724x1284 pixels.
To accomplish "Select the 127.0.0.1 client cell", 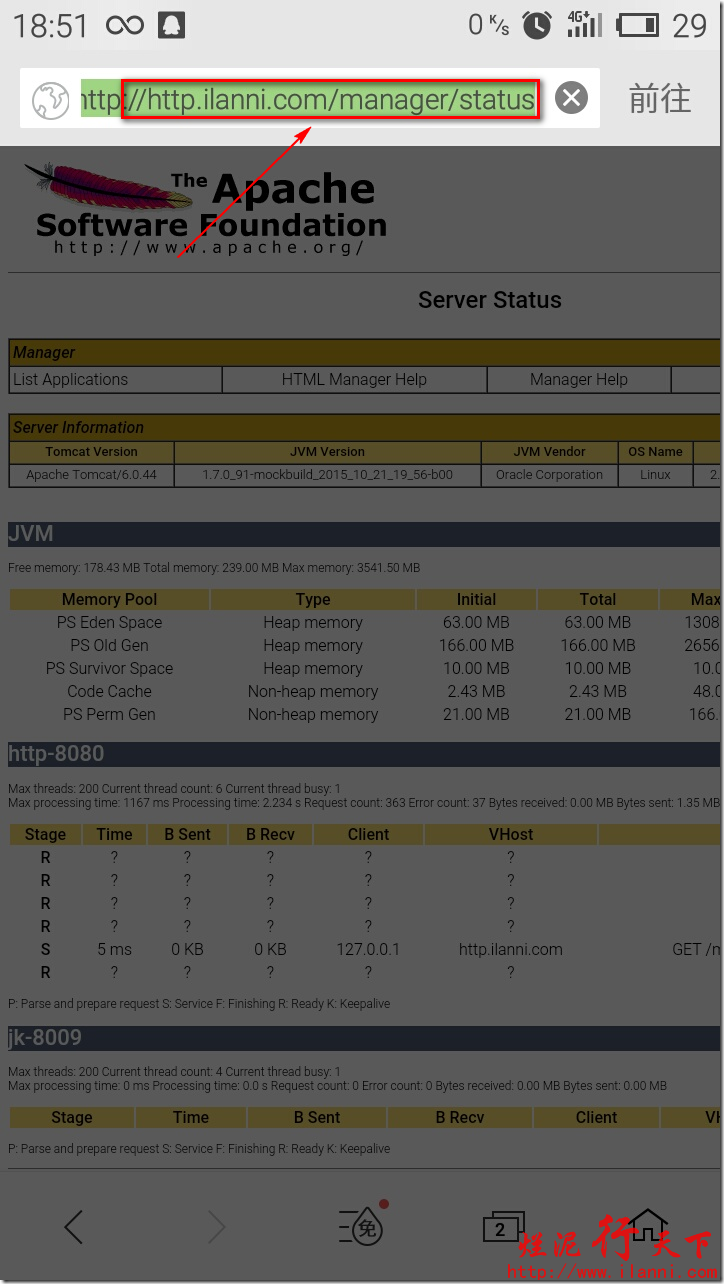I will click(x=369, y=950).
